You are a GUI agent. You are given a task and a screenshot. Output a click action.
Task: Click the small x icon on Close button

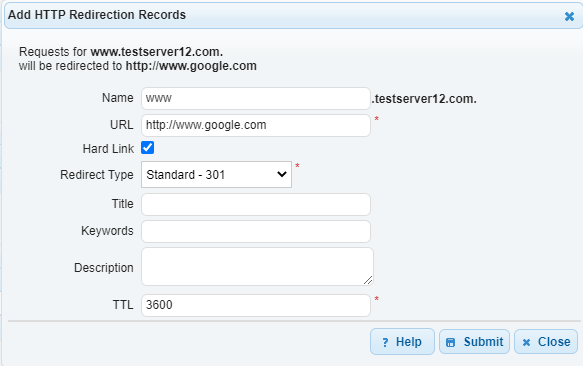[x=526, y=342]
